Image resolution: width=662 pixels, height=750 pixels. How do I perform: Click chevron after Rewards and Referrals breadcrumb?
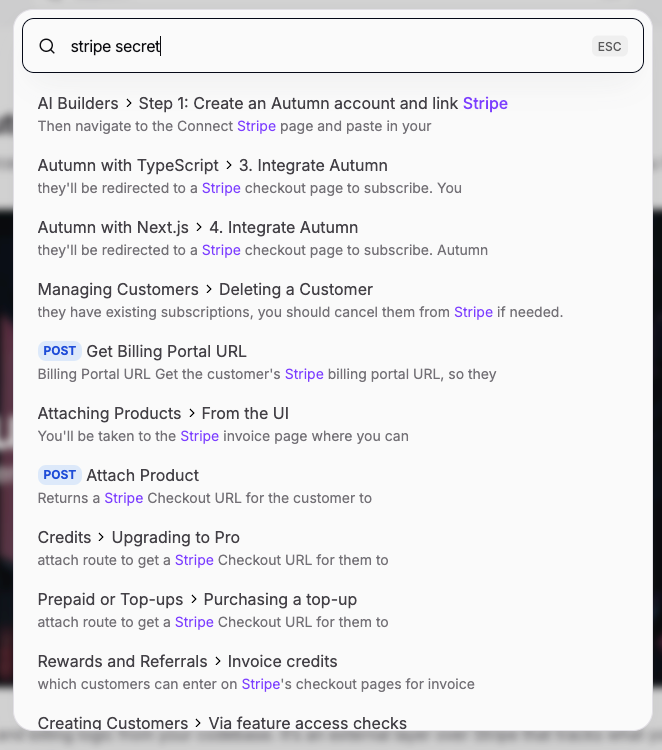217,662
